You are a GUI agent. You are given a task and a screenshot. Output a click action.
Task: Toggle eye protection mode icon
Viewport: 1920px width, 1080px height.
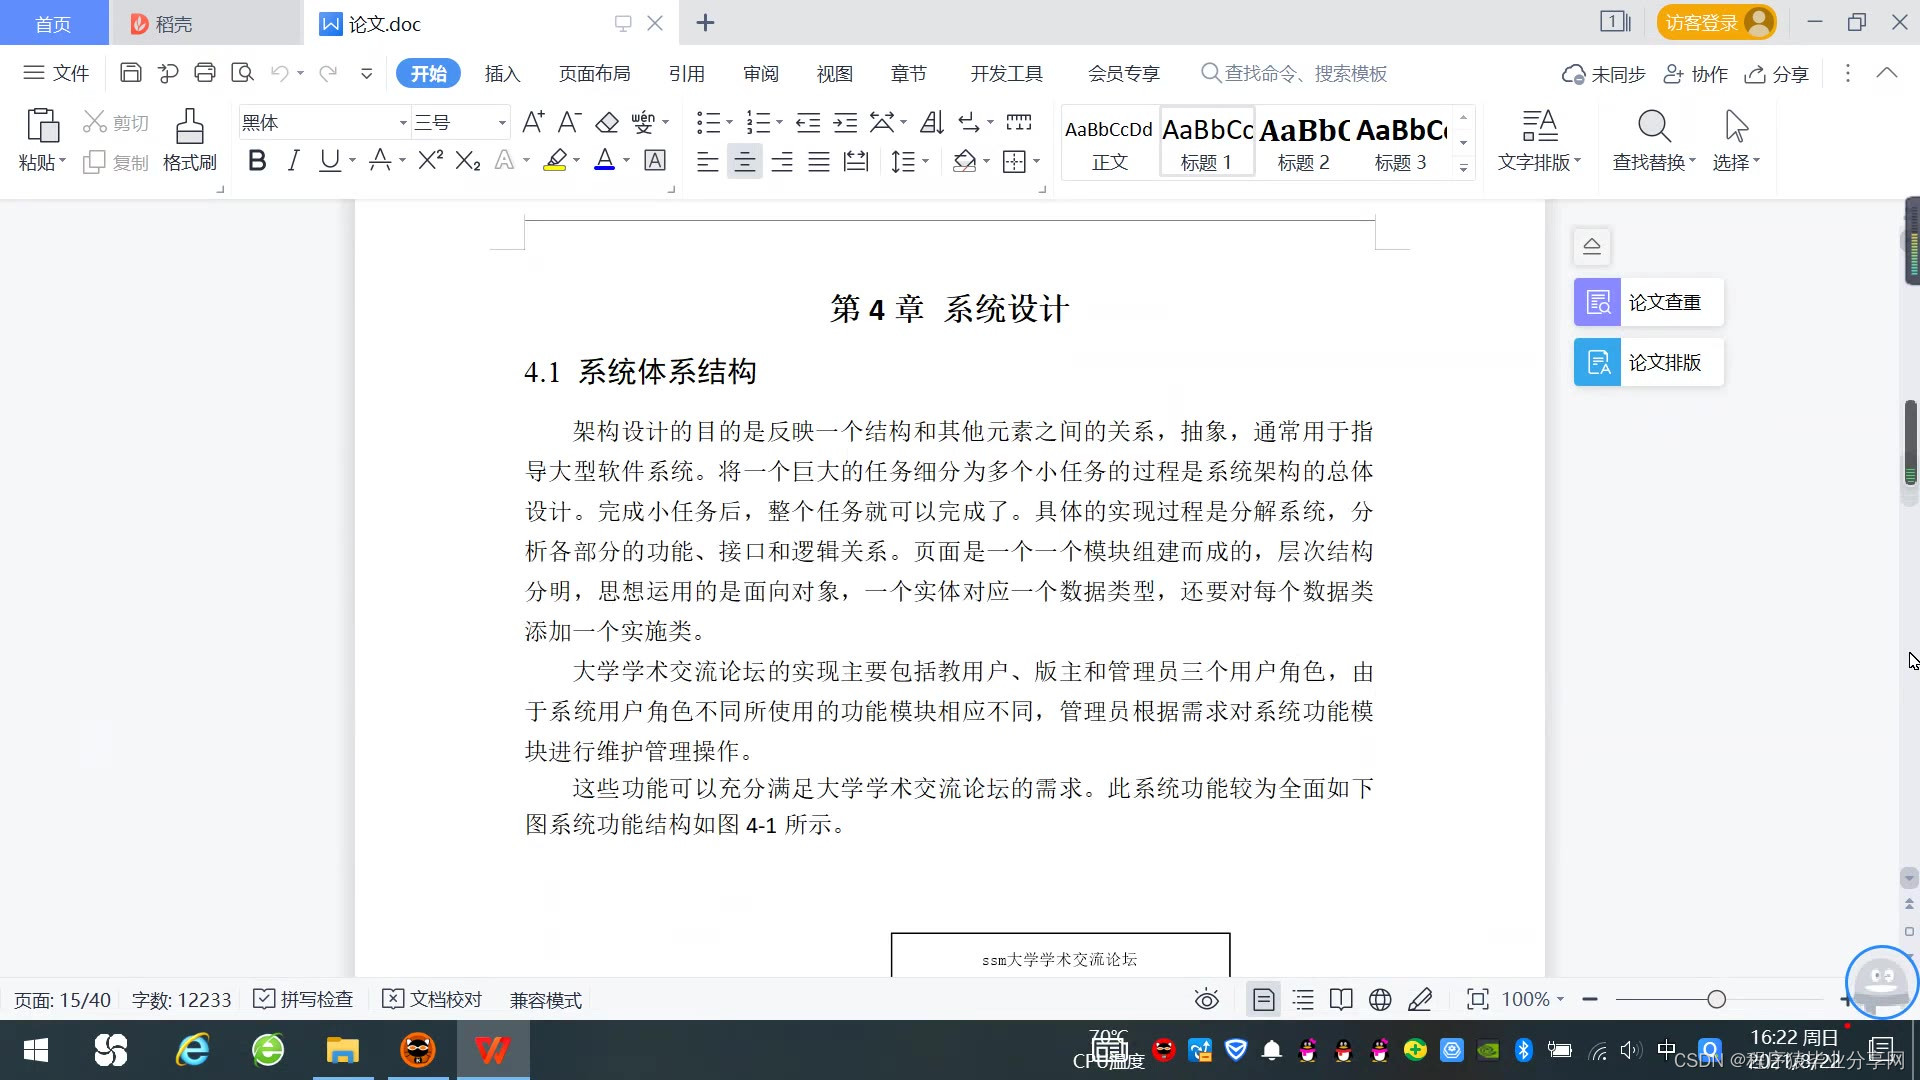[x=1207, y=999]
